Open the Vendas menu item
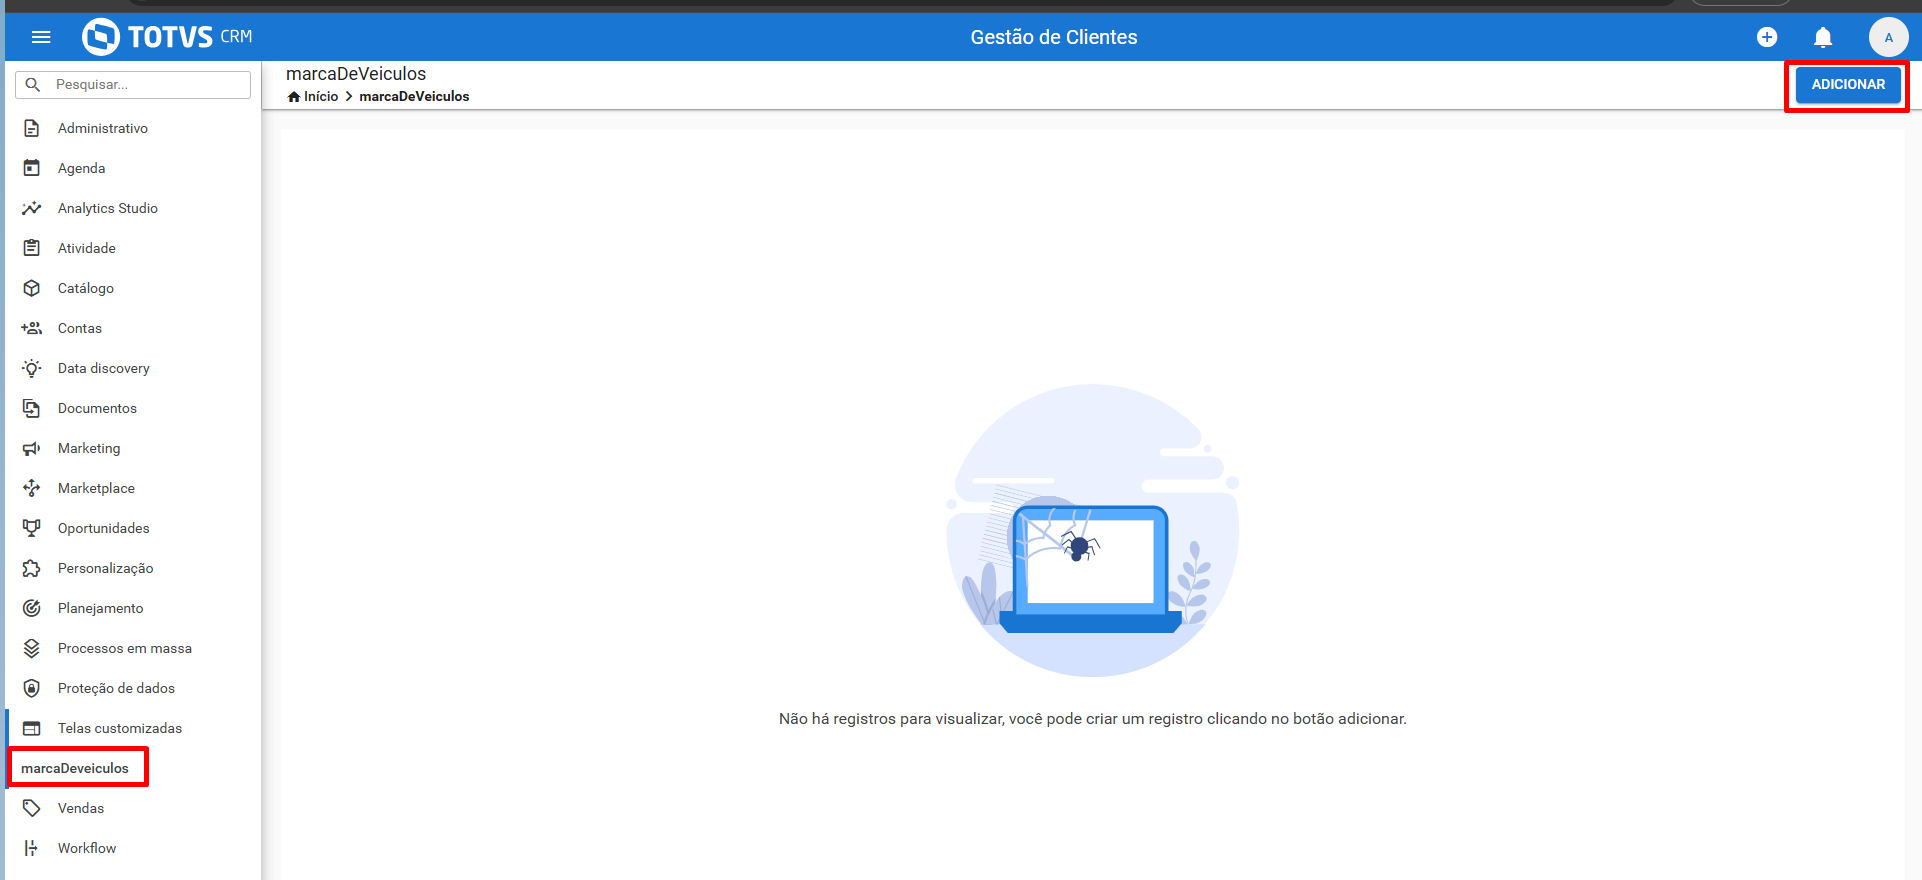 click(133, 808)
